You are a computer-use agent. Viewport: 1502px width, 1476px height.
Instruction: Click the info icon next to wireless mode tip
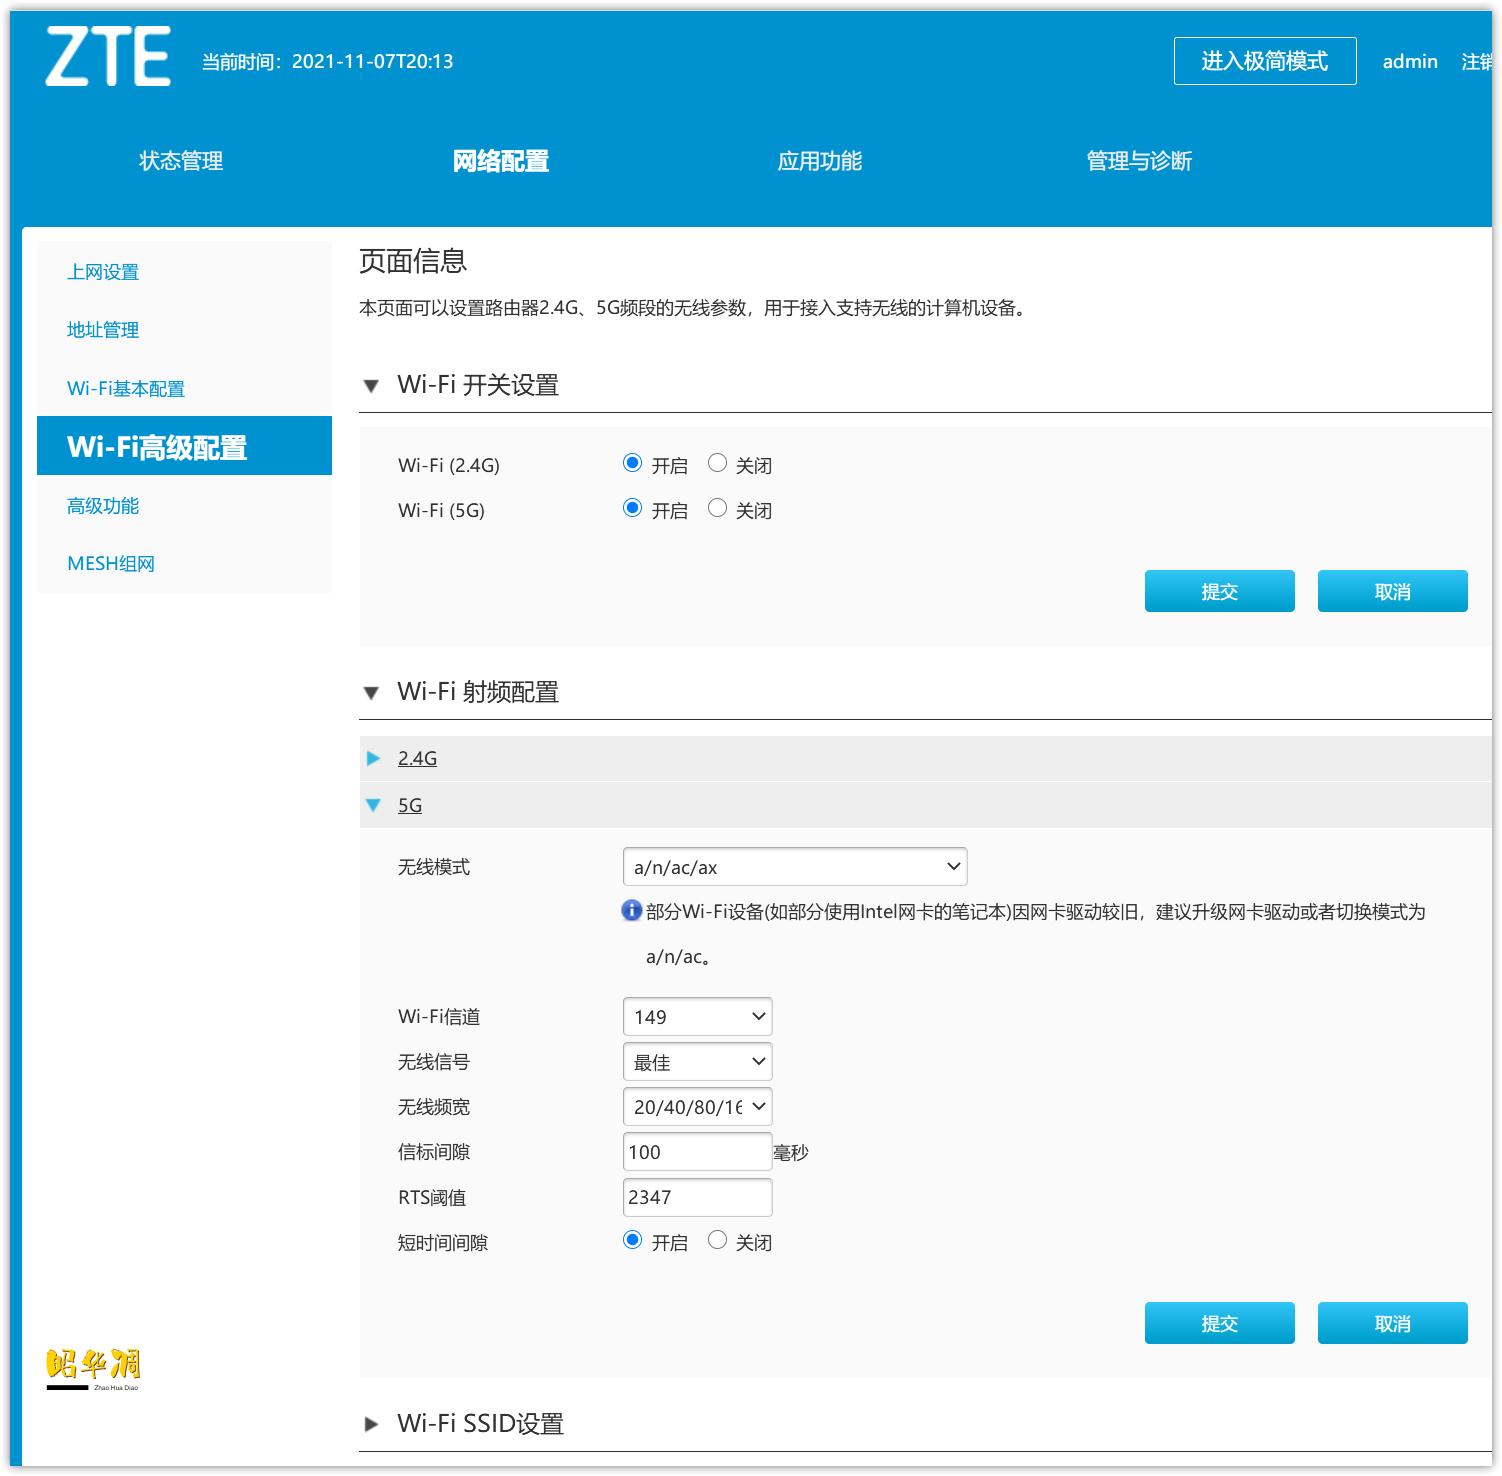tap(633, 912)
